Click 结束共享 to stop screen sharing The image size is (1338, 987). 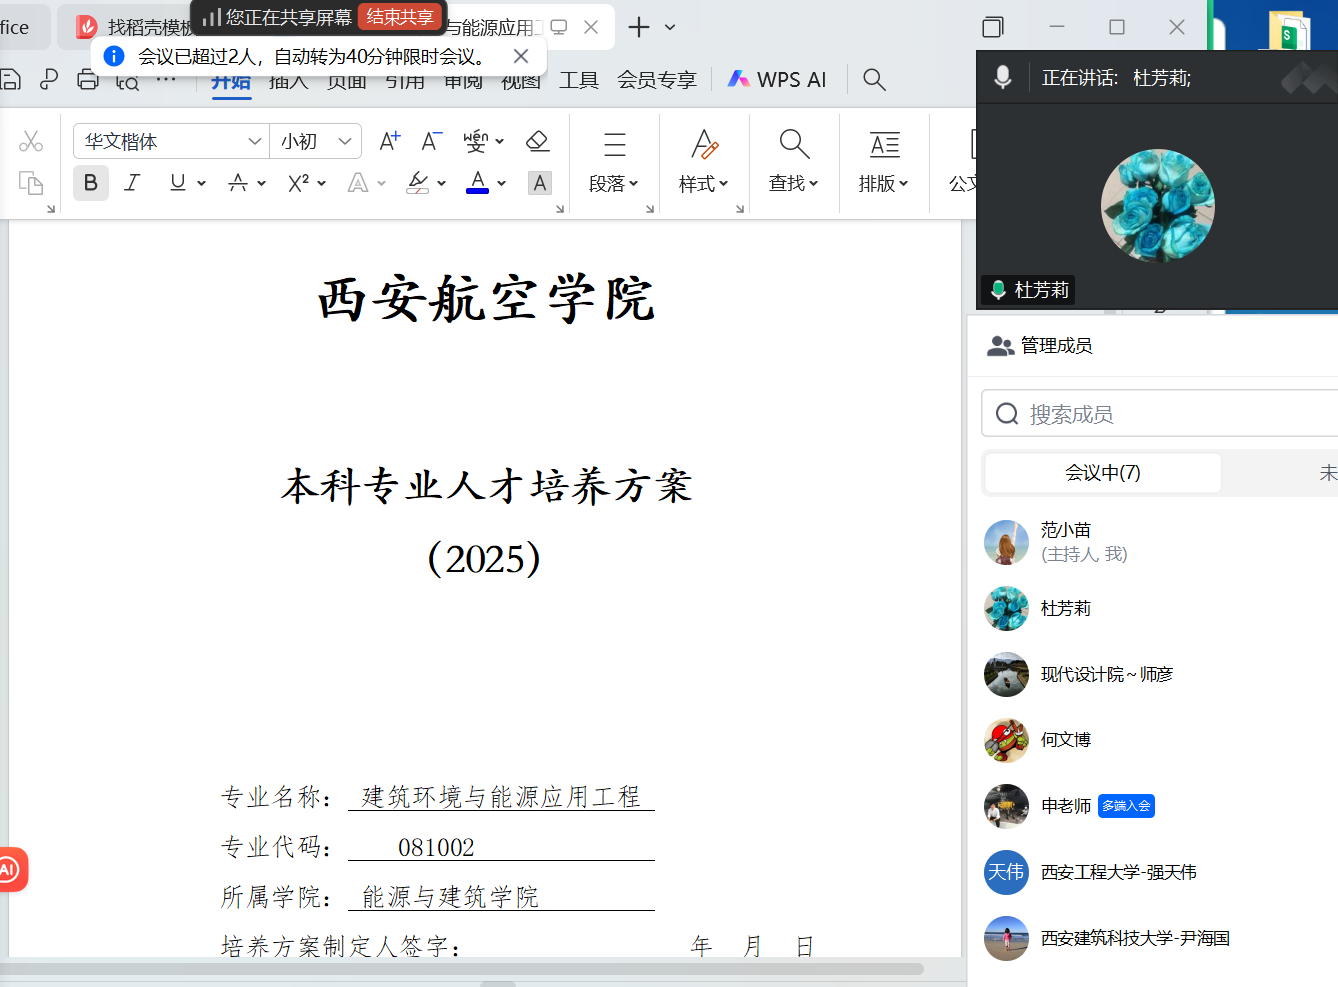400,17
